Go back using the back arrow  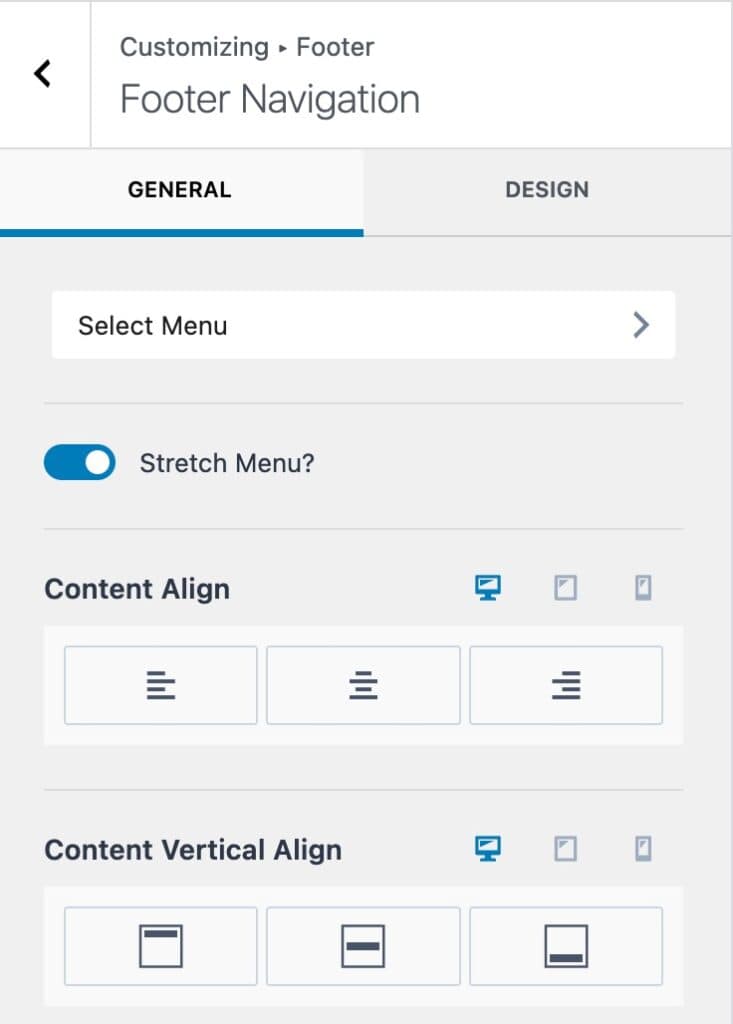coord(42,73)
